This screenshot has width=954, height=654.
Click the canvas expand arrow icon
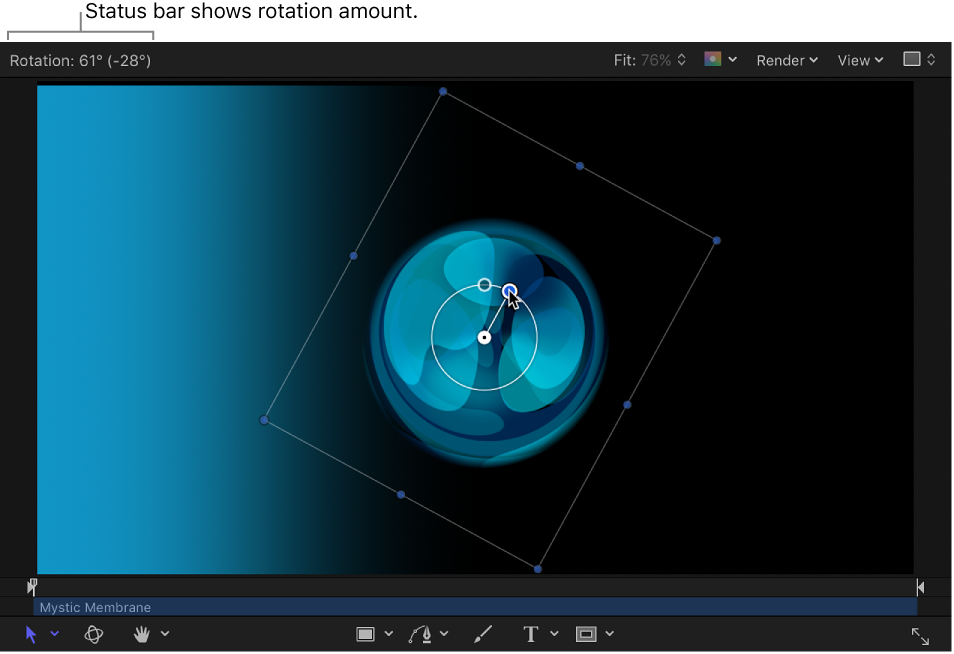[x=920, y=635]
